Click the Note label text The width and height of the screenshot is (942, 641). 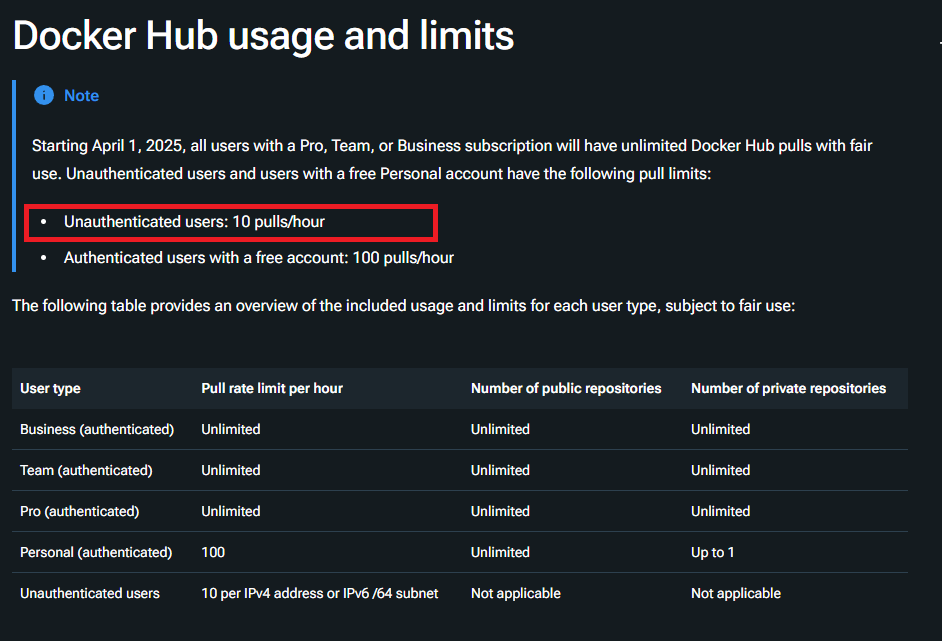coord(82,96)
